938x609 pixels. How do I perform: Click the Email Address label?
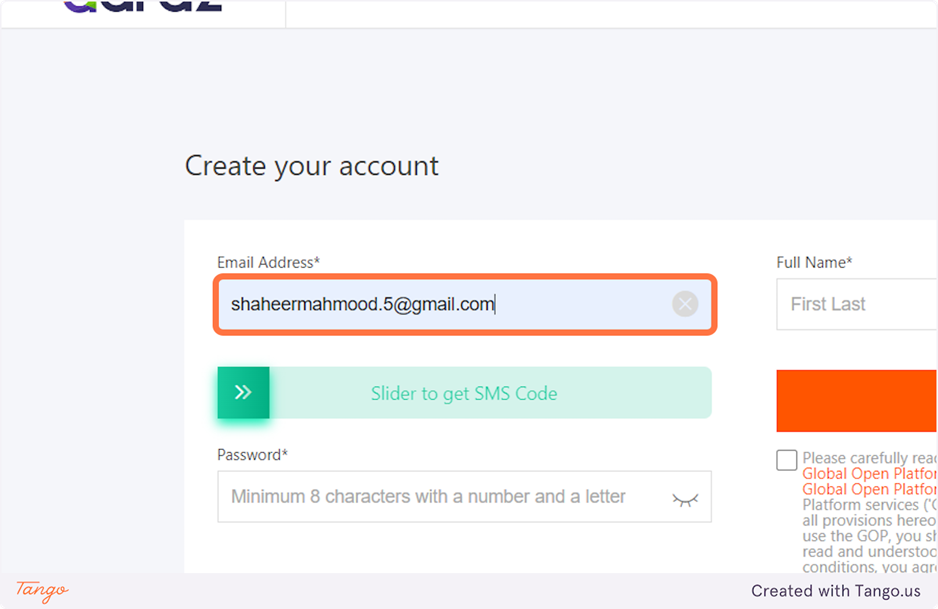268,262
